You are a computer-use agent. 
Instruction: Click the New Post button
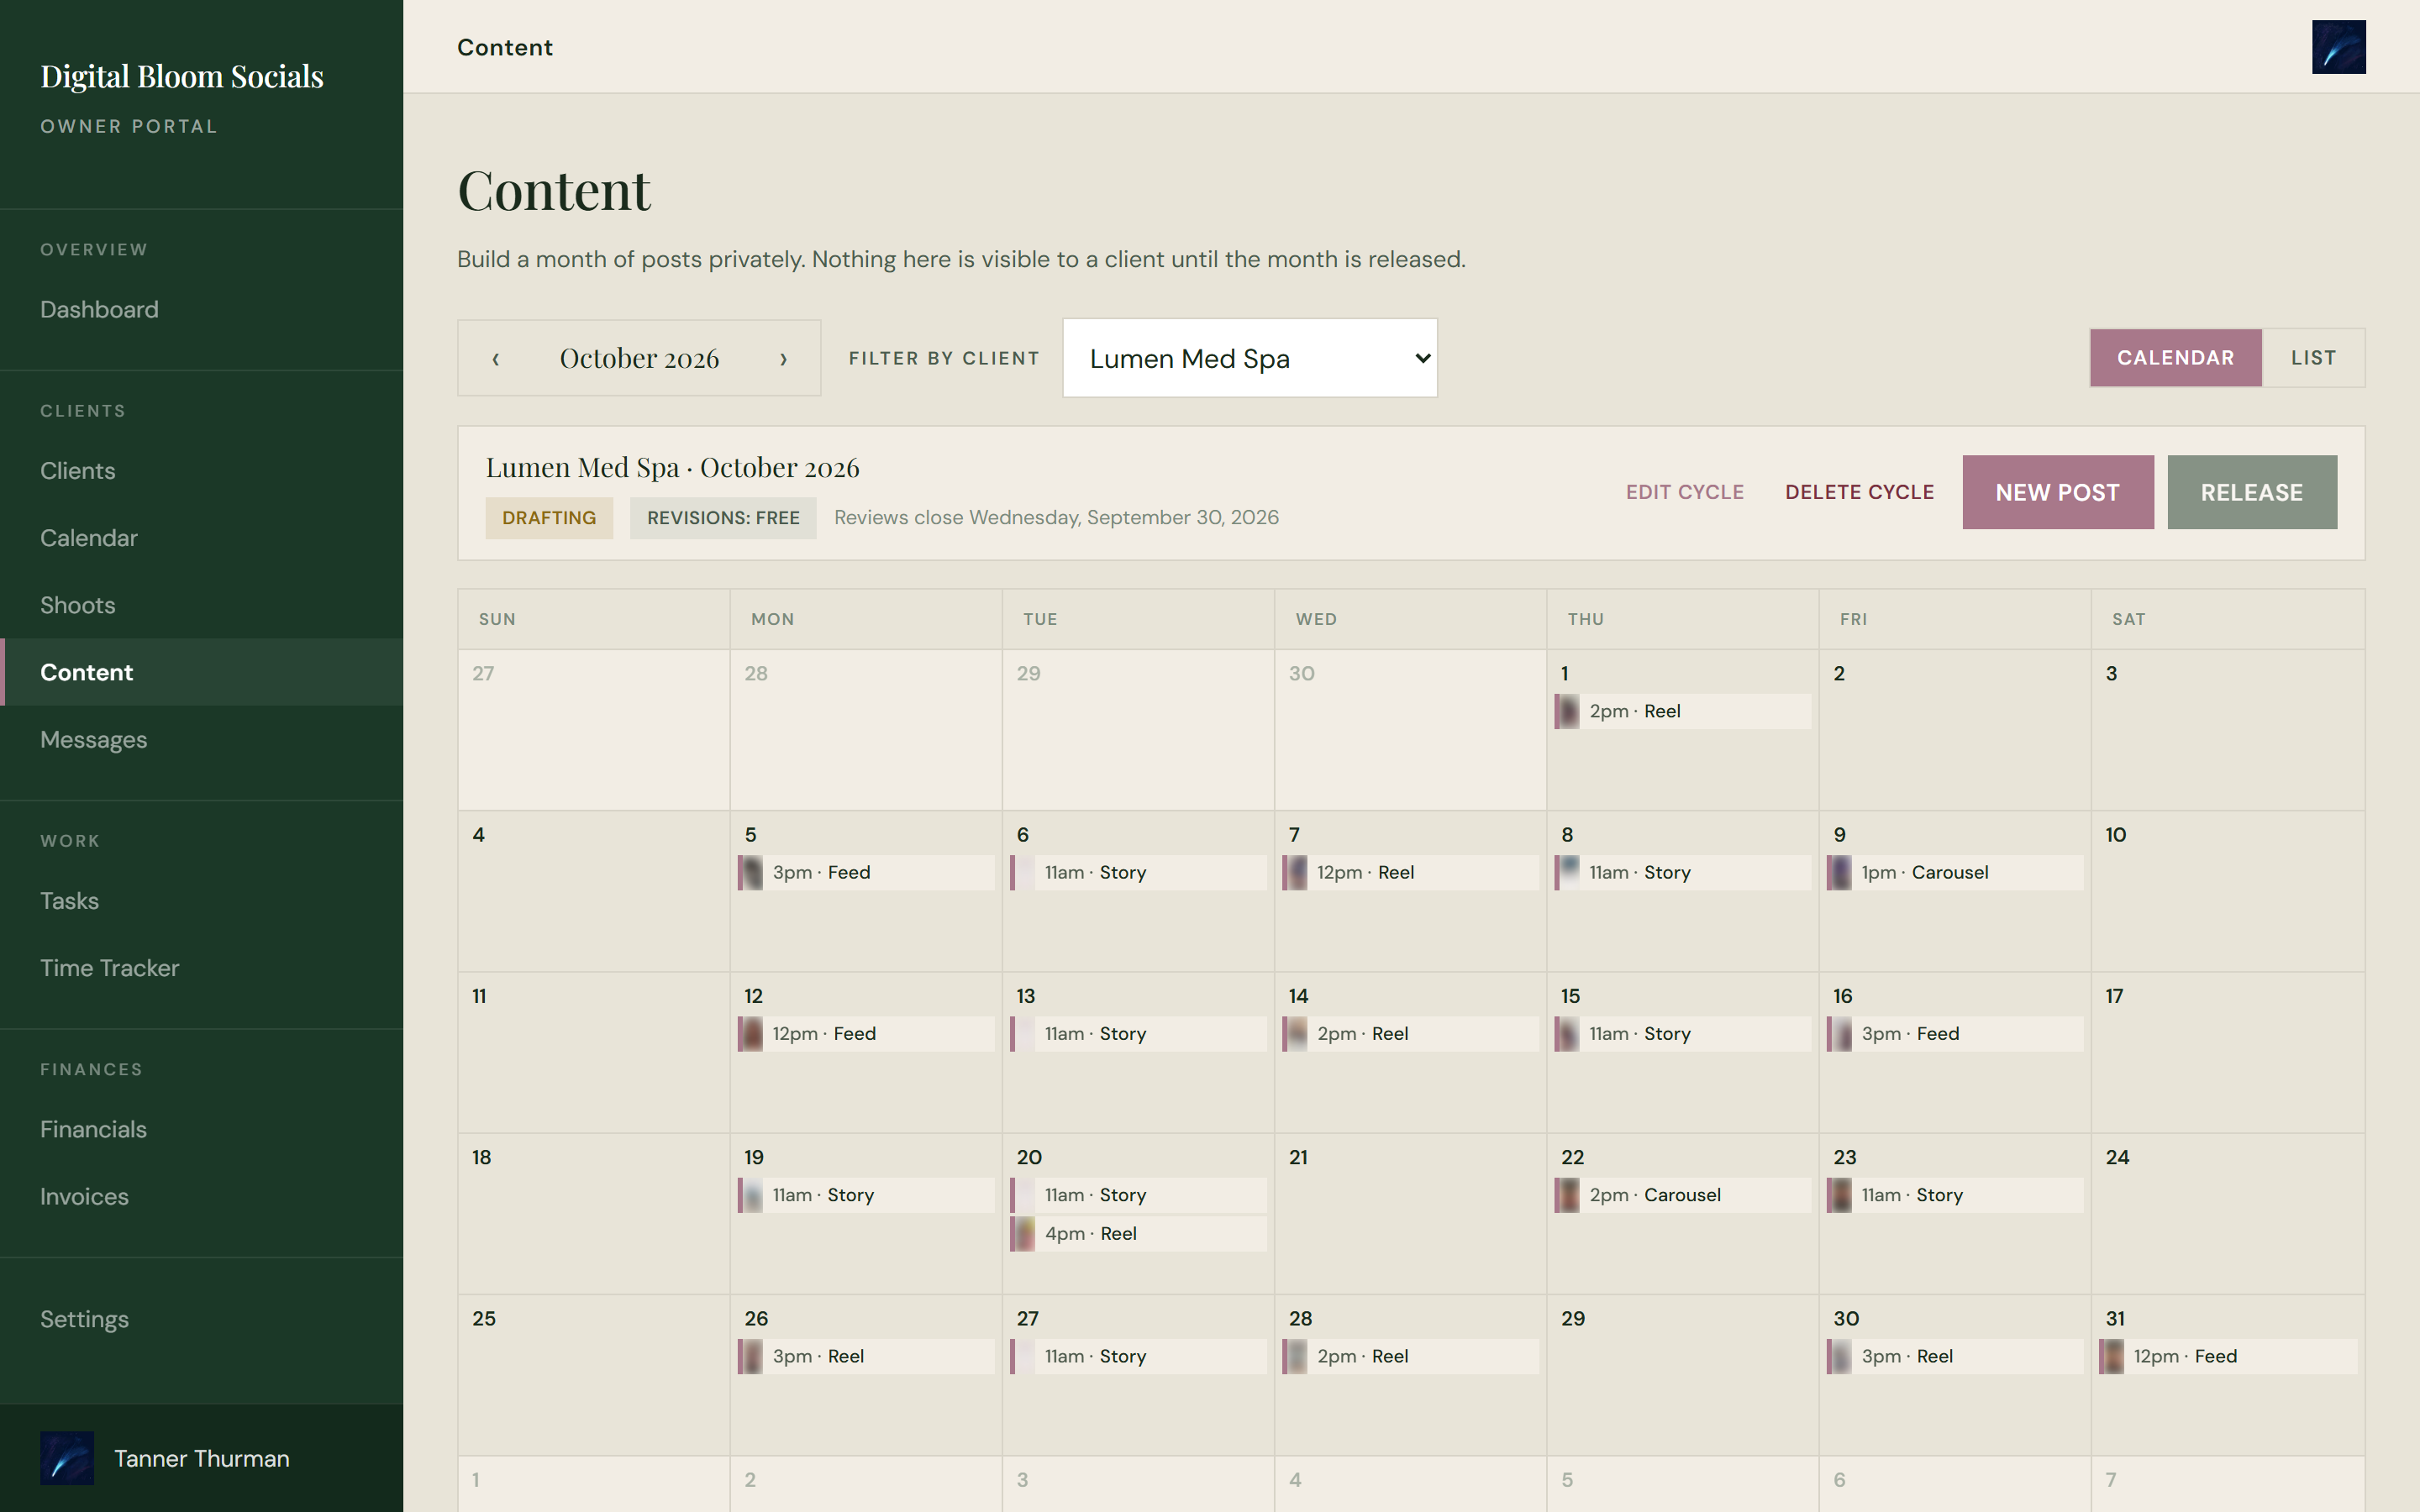click(2057, 492)
